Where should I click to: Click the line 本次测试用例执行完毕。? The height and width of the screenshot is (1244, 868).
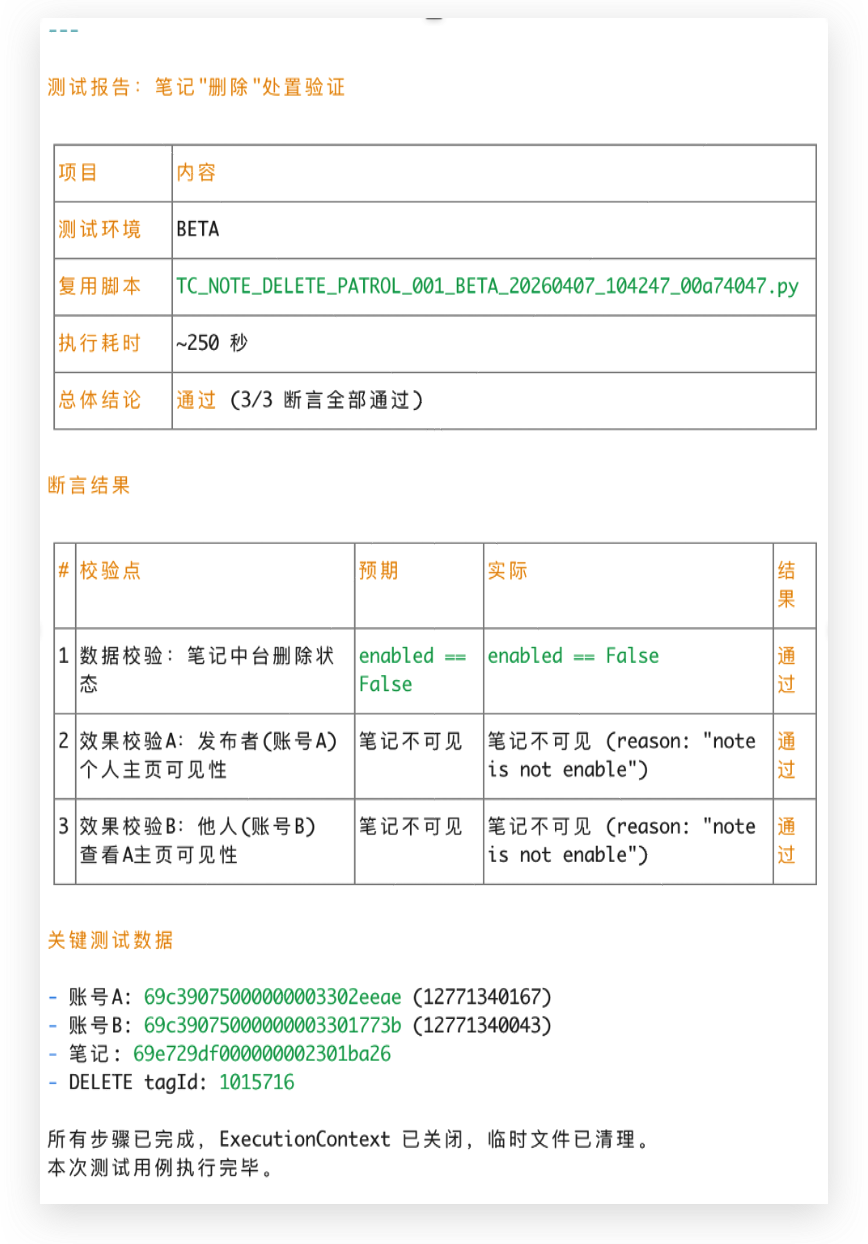[161, 1167]
